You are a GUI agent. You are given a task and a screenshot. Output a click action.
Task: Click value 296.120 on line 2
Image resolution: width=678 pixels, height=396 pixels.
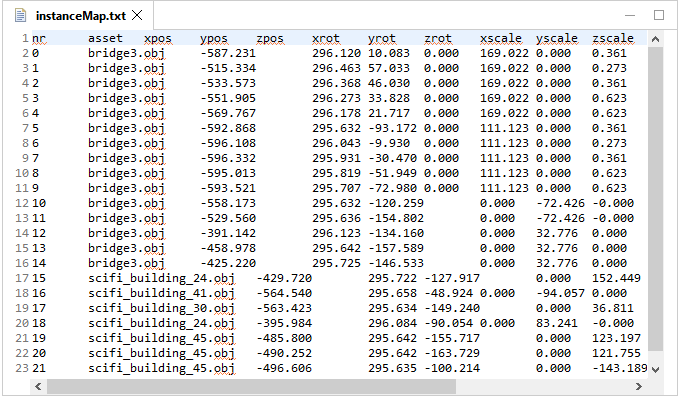coord(336,53)
